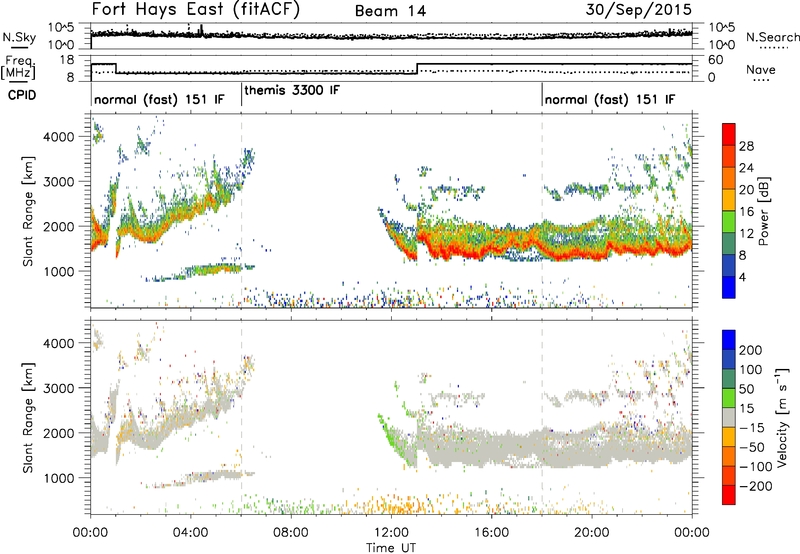Viewport: 800px width, 554px height.
Task: Click the '16:00' time tick label
Action: (x=491, y=533)
